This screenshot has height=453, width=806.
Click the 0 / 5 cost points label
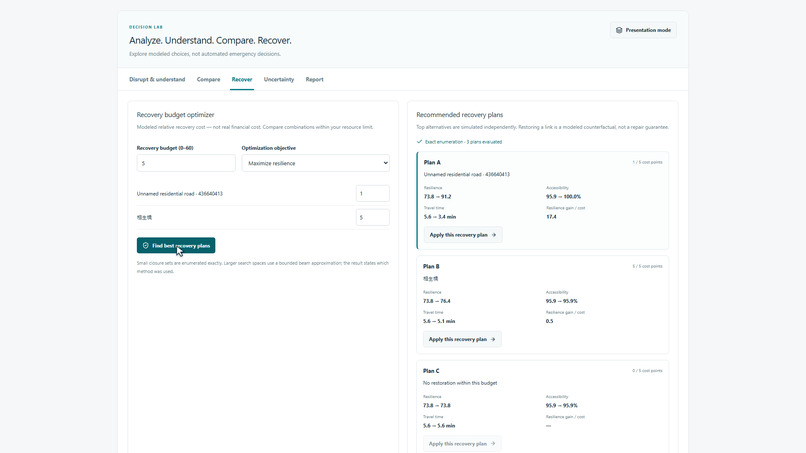647,371
